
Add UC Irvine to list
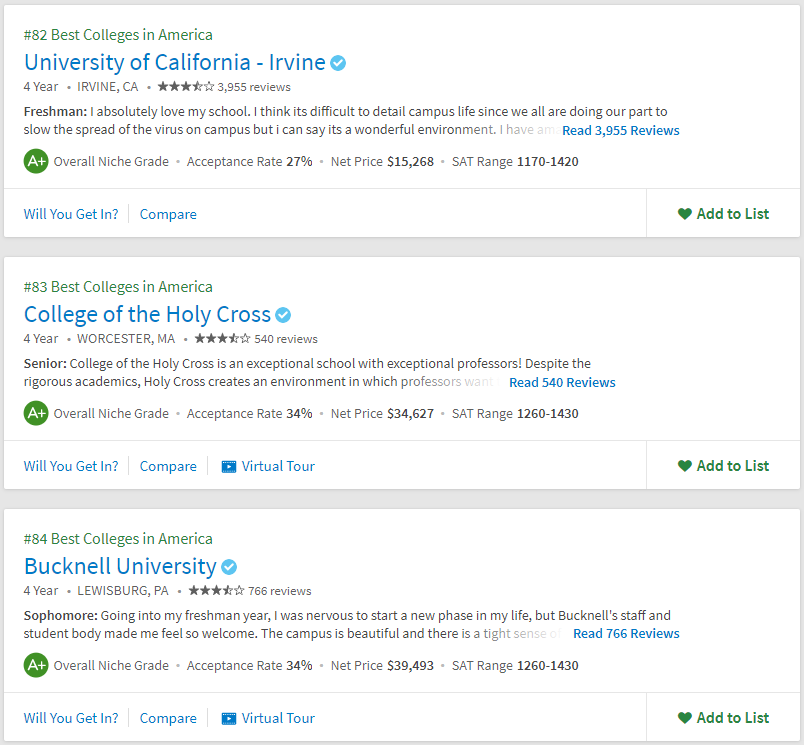coord(723,213)
